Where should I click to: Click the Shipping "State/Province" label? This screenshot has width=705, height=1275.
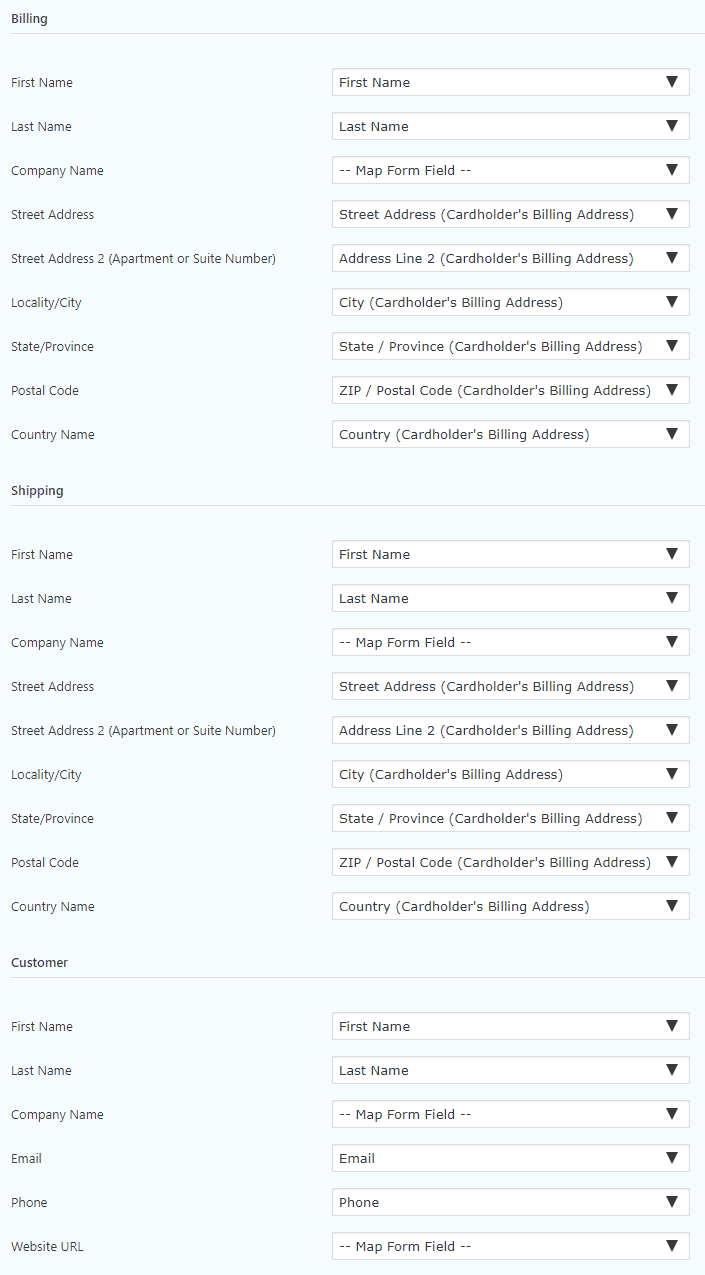pos(52,818)
